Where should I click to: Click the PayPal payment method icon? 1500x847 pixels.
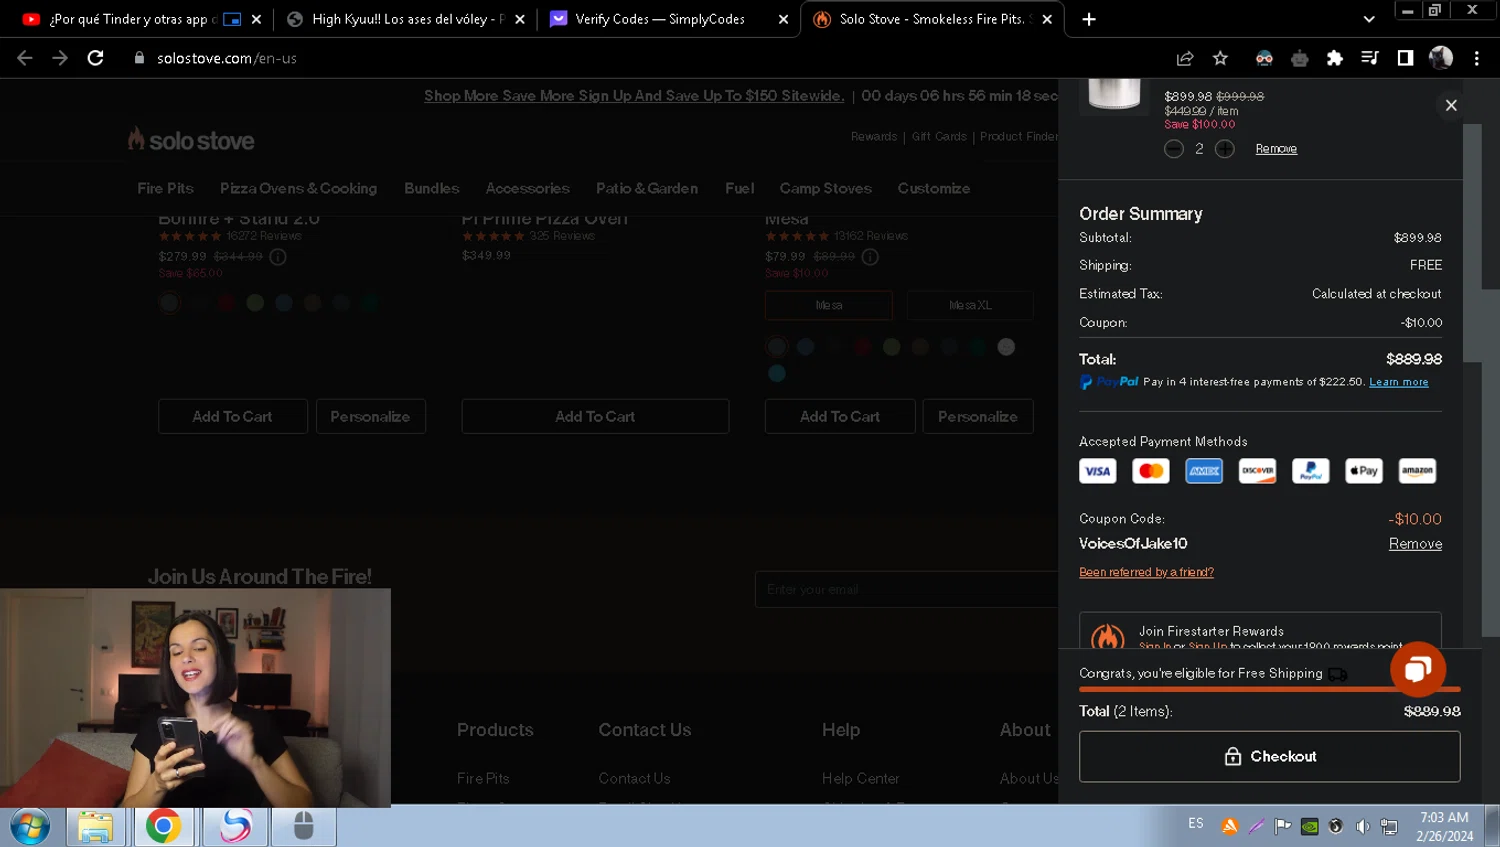pyautogui.click(x=1311, y=471)
